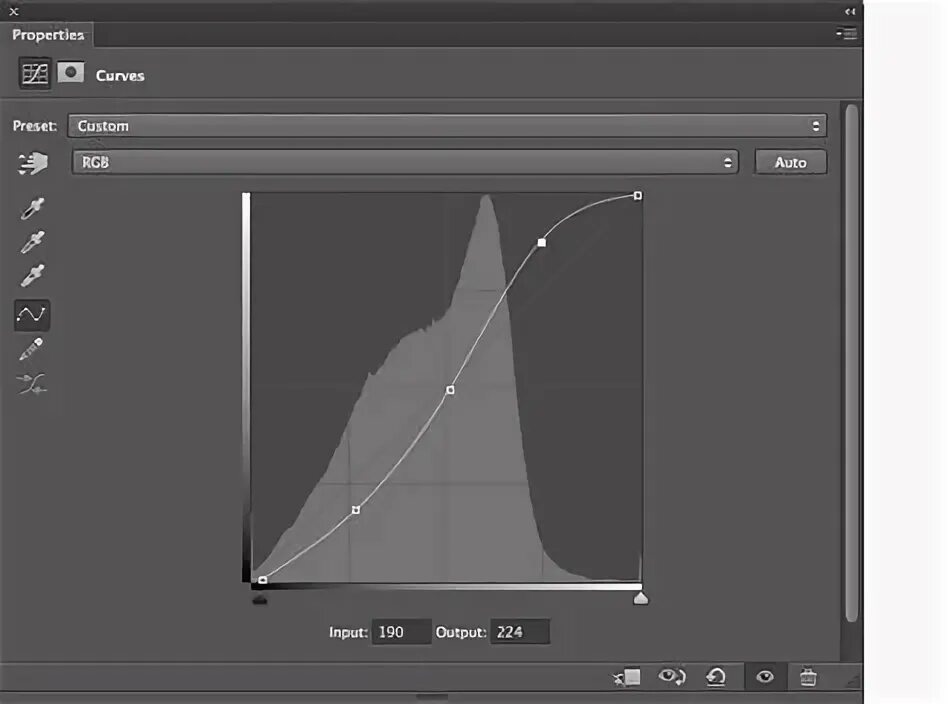Clip adjustment to the layer below
This screenshot has height=704, width=948.
click(627, 677)
